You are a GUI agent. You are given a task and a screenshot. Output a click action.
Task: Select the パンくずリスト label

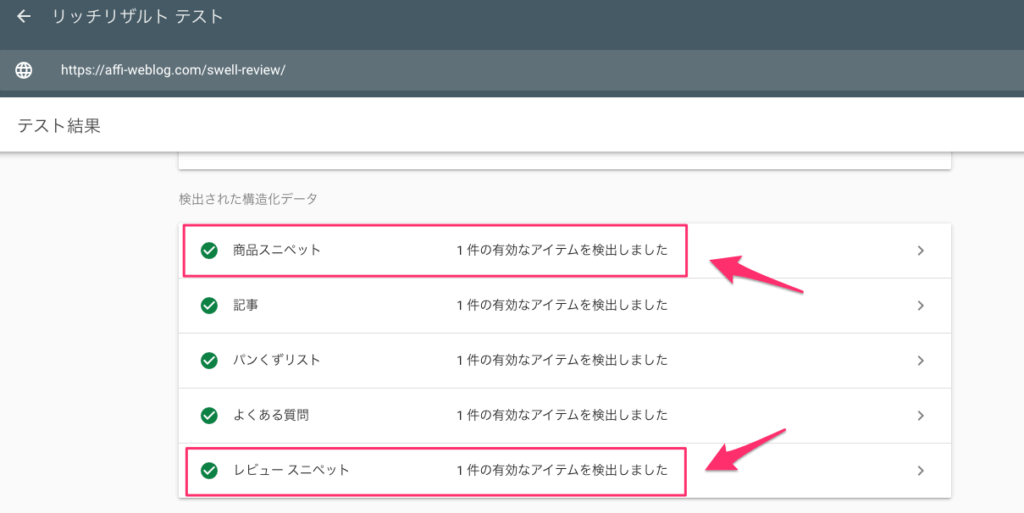pos(277,360)
